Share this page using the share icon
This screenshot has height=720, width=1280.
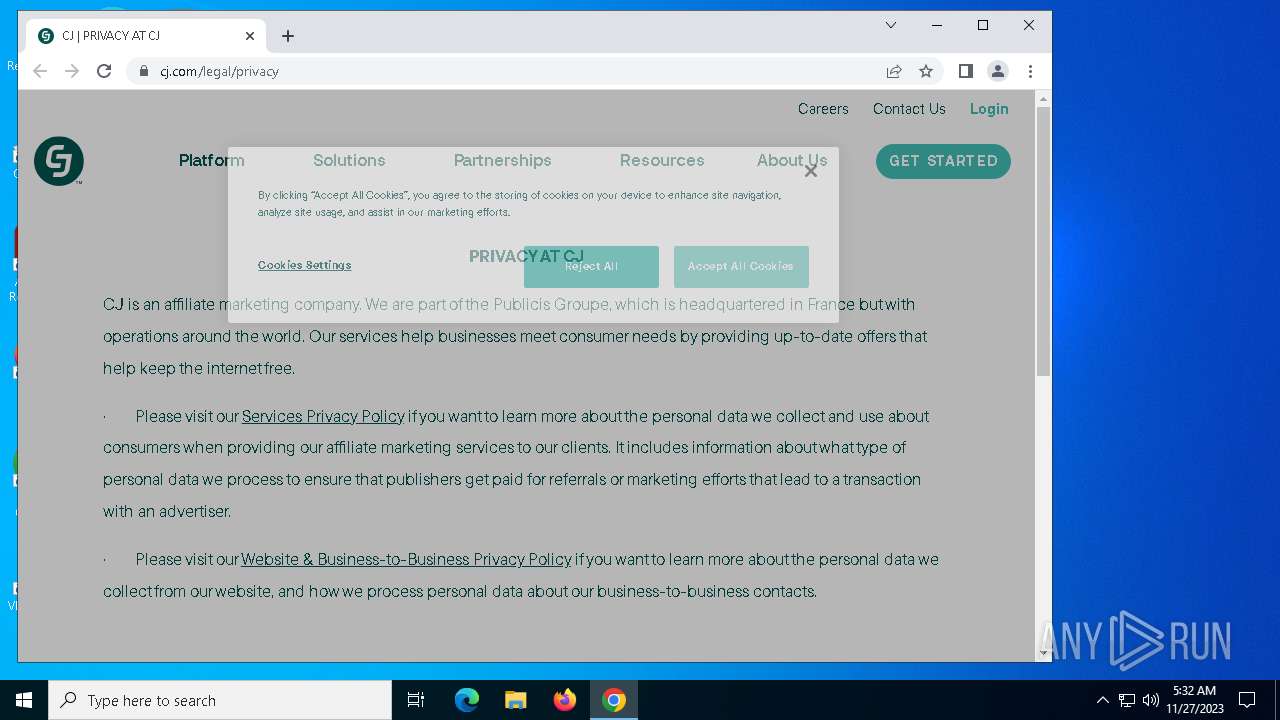[x=894, y=71]
